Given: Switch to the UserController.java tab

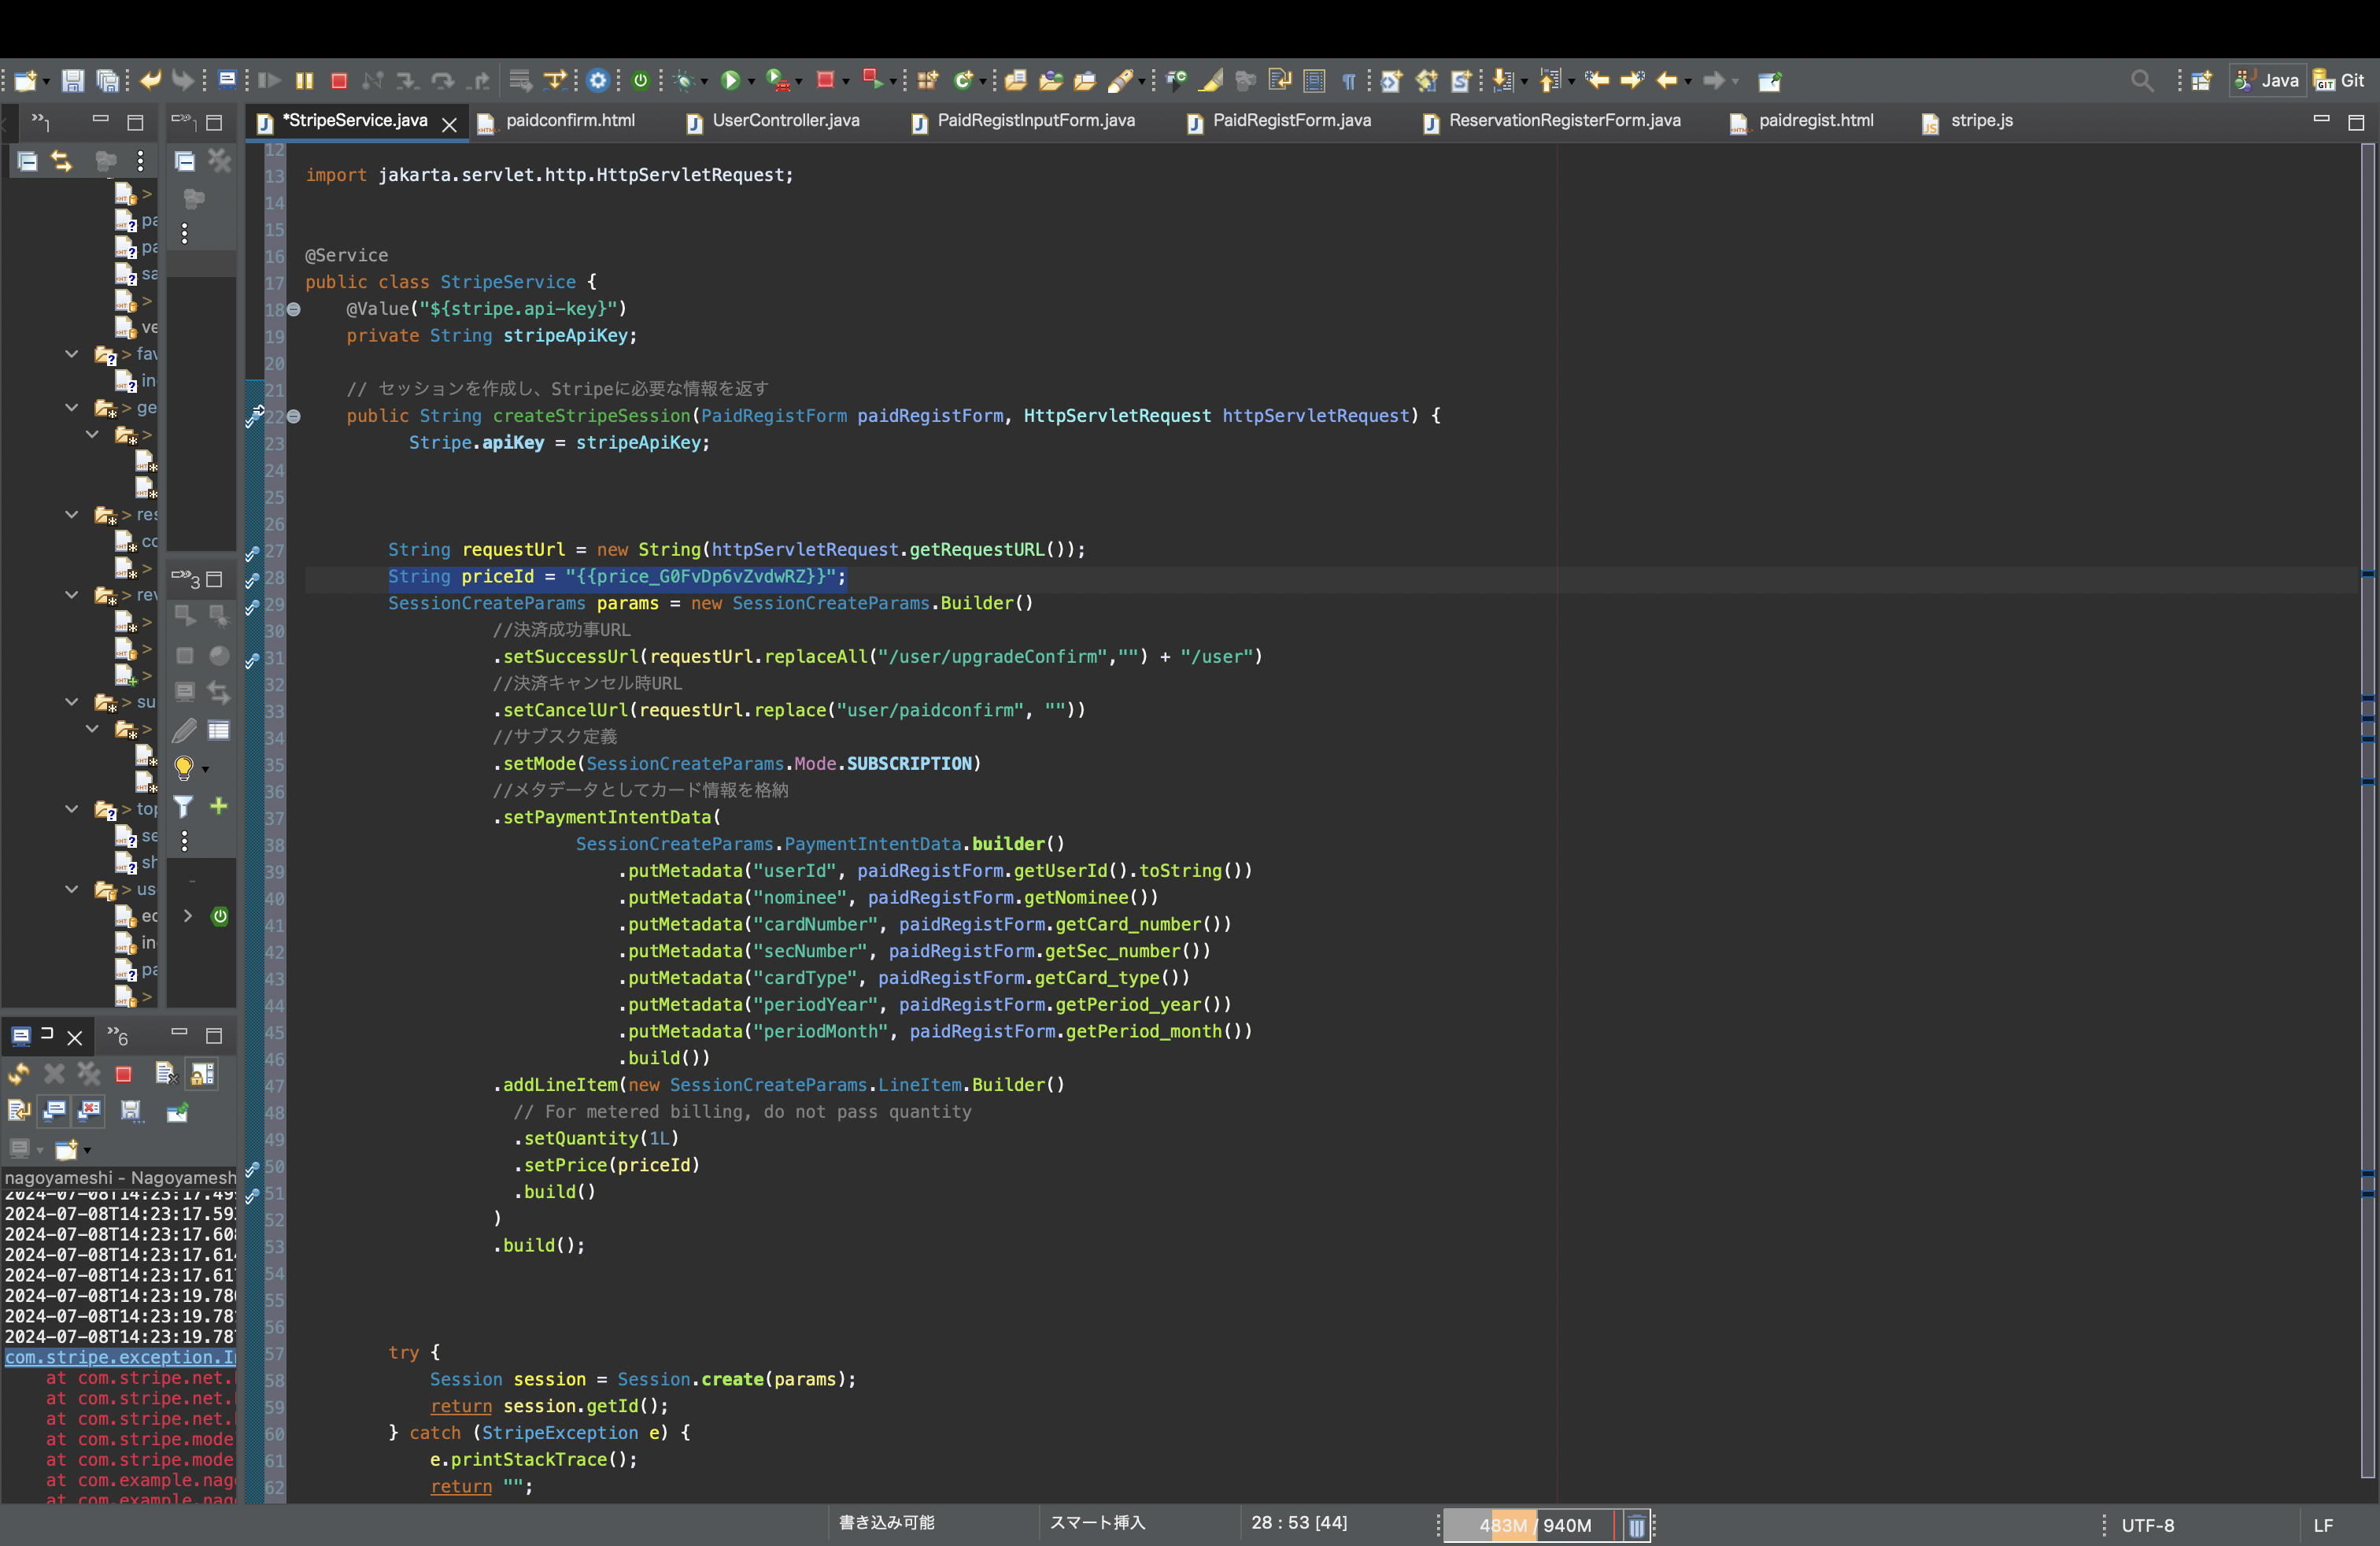Looking at the screenshot, I should 785,121.
